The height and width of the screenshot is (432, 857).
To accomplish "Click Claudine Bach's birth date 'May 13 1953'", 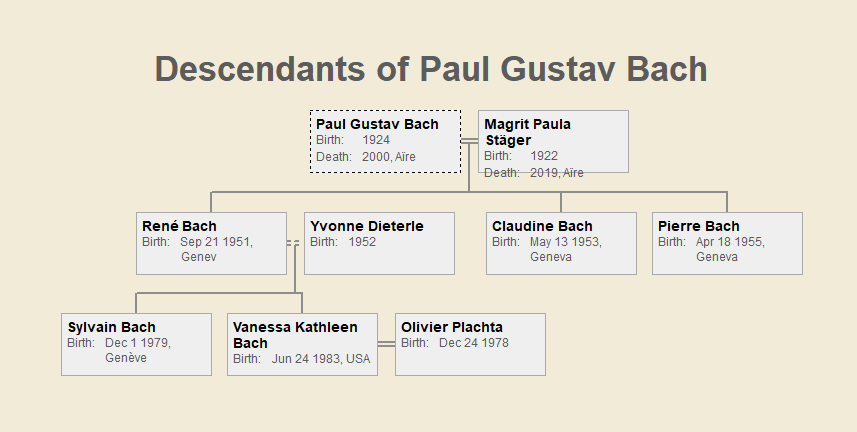I will point(565,242).
